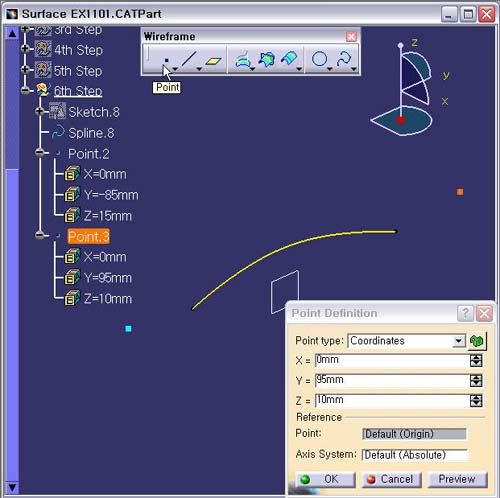Click the Y = 95mm input field
This screenshot has width=500, height=498.
pos(392,380)
